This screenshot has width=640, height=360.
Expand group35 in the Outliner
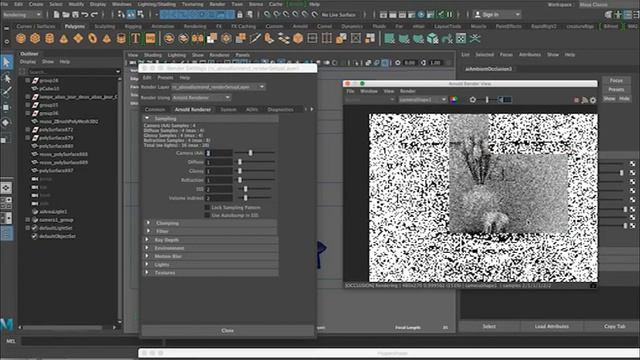28,105
